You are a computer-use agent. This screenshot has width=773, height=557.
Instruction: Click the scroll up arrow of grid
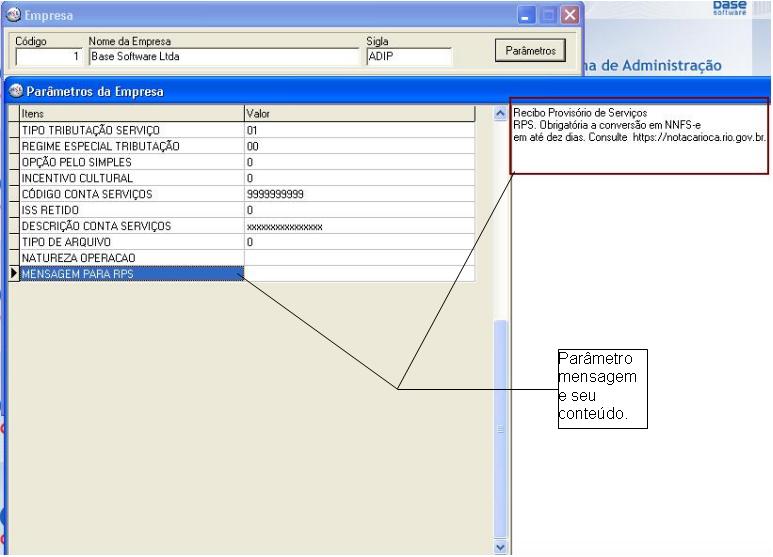502,115
